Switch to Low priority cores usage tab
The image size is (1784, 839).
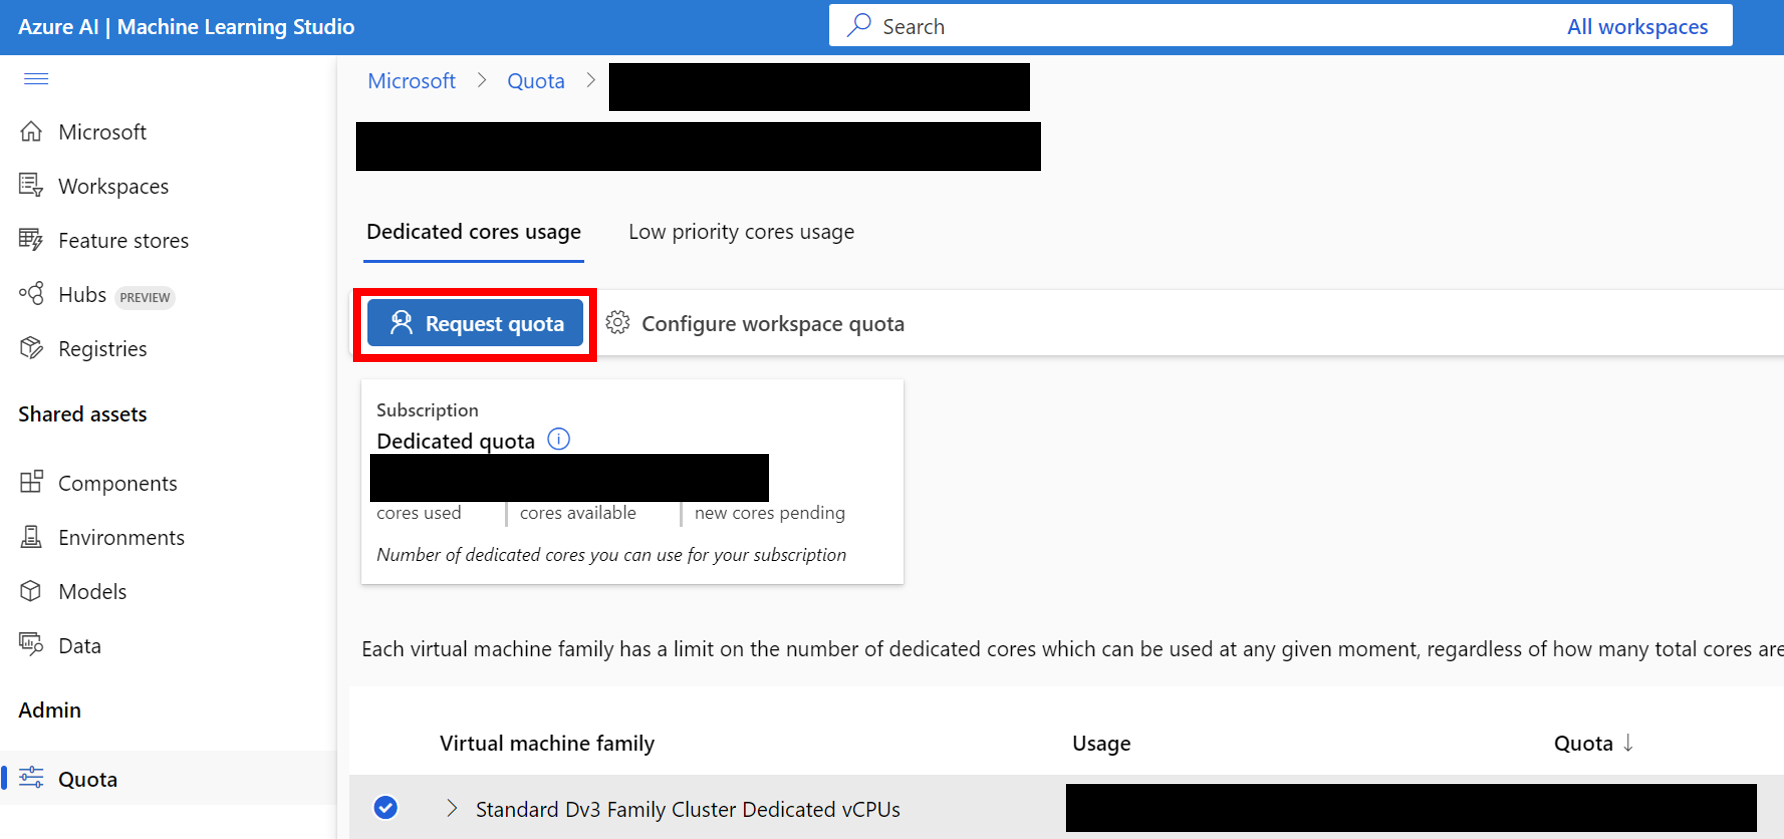(741, 232)
